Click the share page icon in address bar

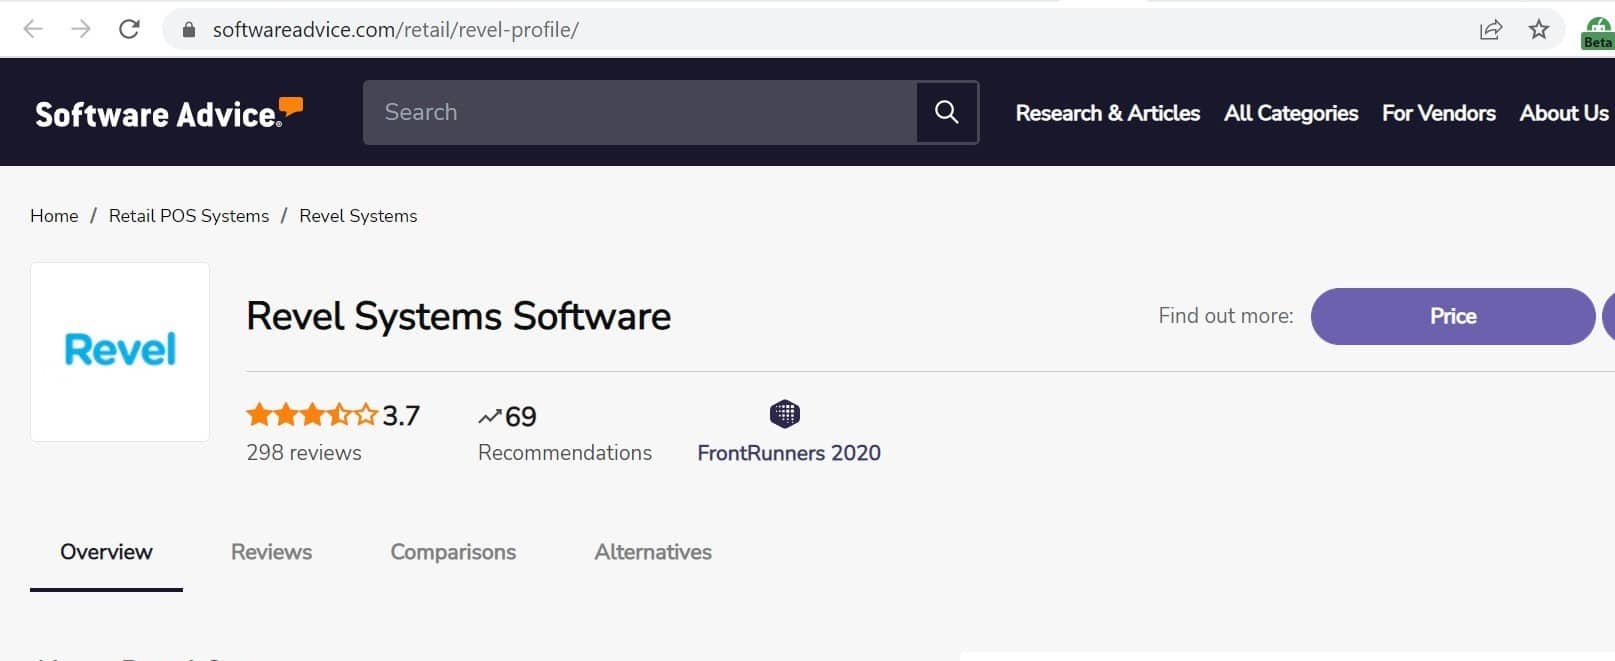pyautogui.click(x=1490, y=30)
